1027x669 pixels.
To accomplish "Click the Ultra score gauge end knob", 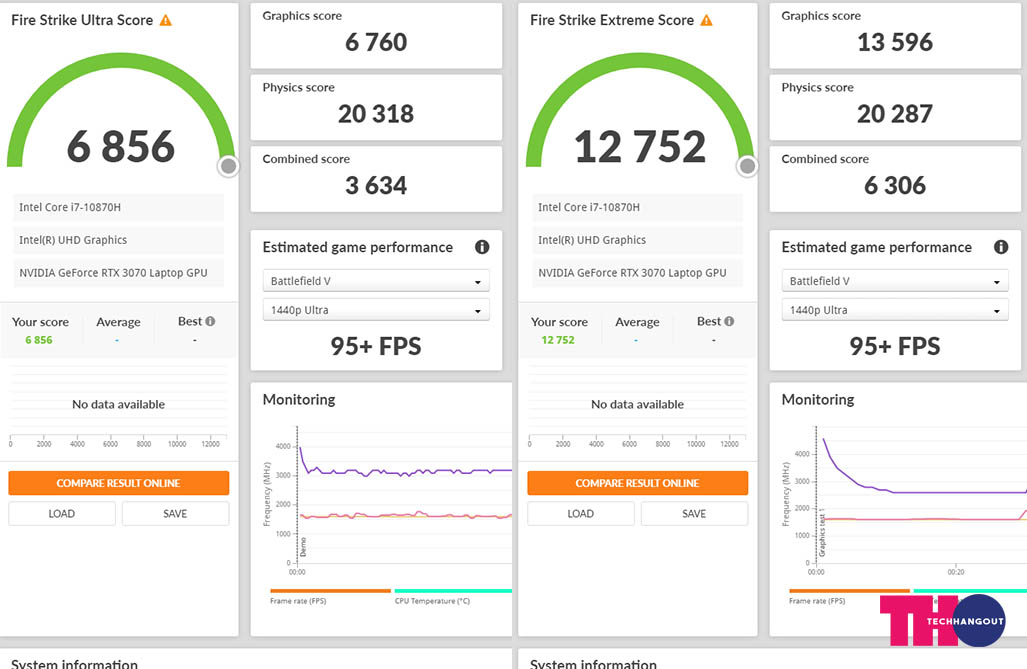I will pyautogui.click(x=228, y=166).
